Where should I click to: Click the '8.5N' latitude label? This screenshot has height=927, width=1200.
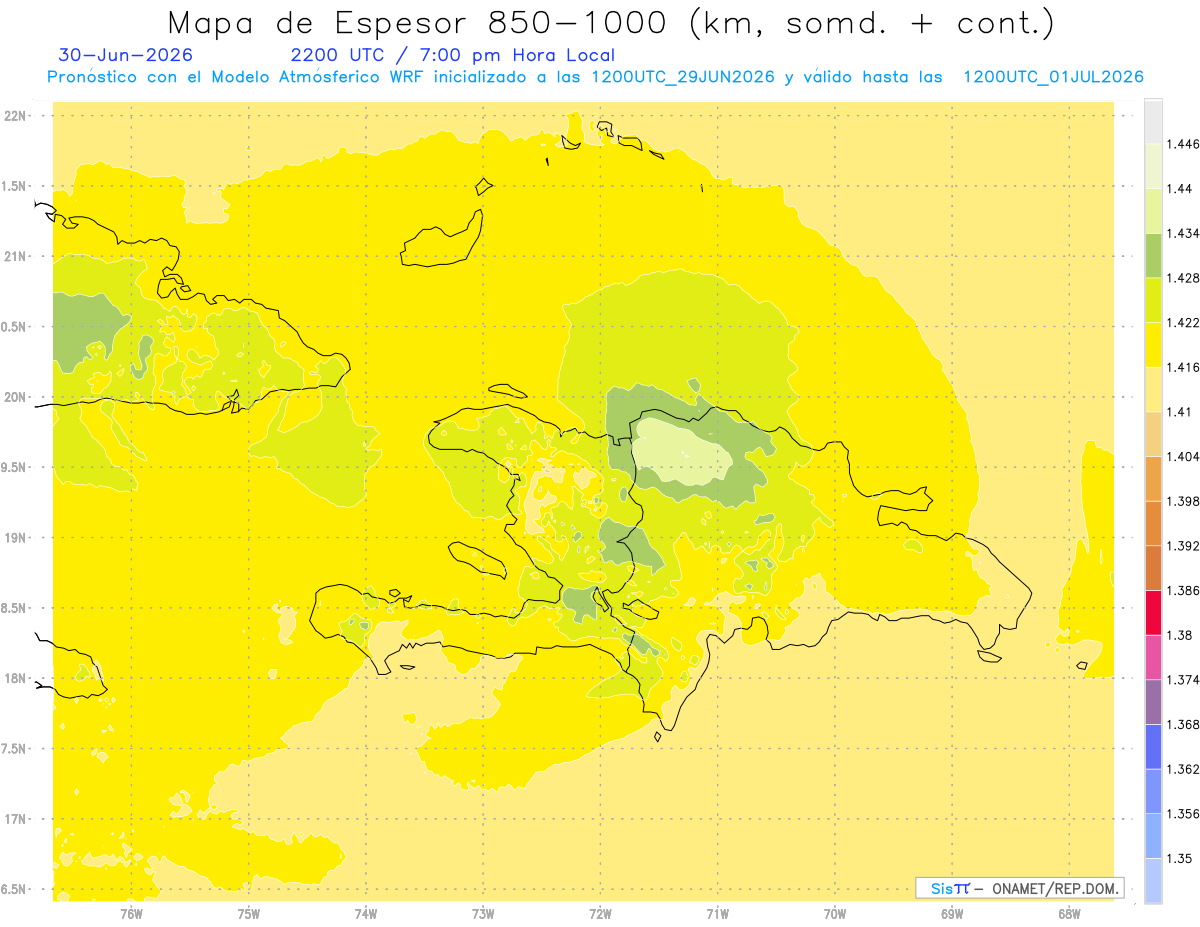(15, 608)
